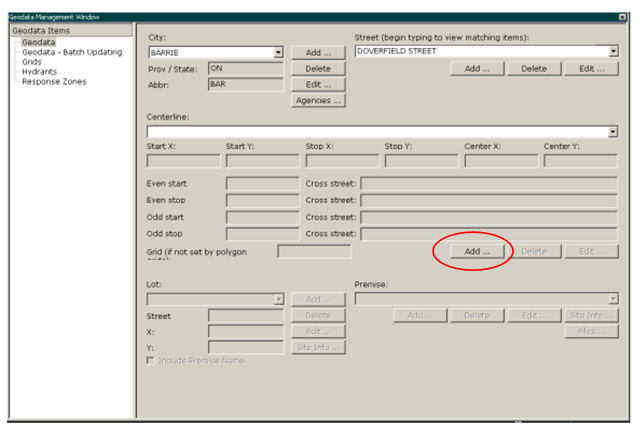Click the Start X input field
The height and width of the screenshot is (432, 639).
pyautogui.click(x=183, y=161)
